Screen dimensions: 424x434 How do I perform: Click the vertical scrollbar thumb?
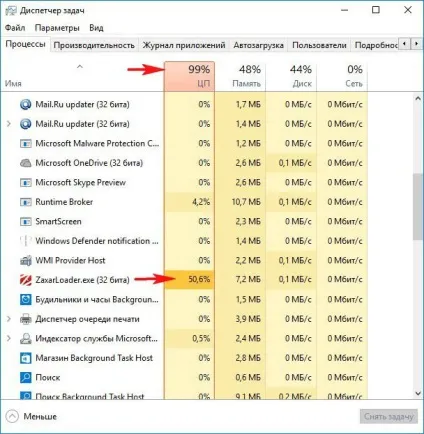[418, 206]
